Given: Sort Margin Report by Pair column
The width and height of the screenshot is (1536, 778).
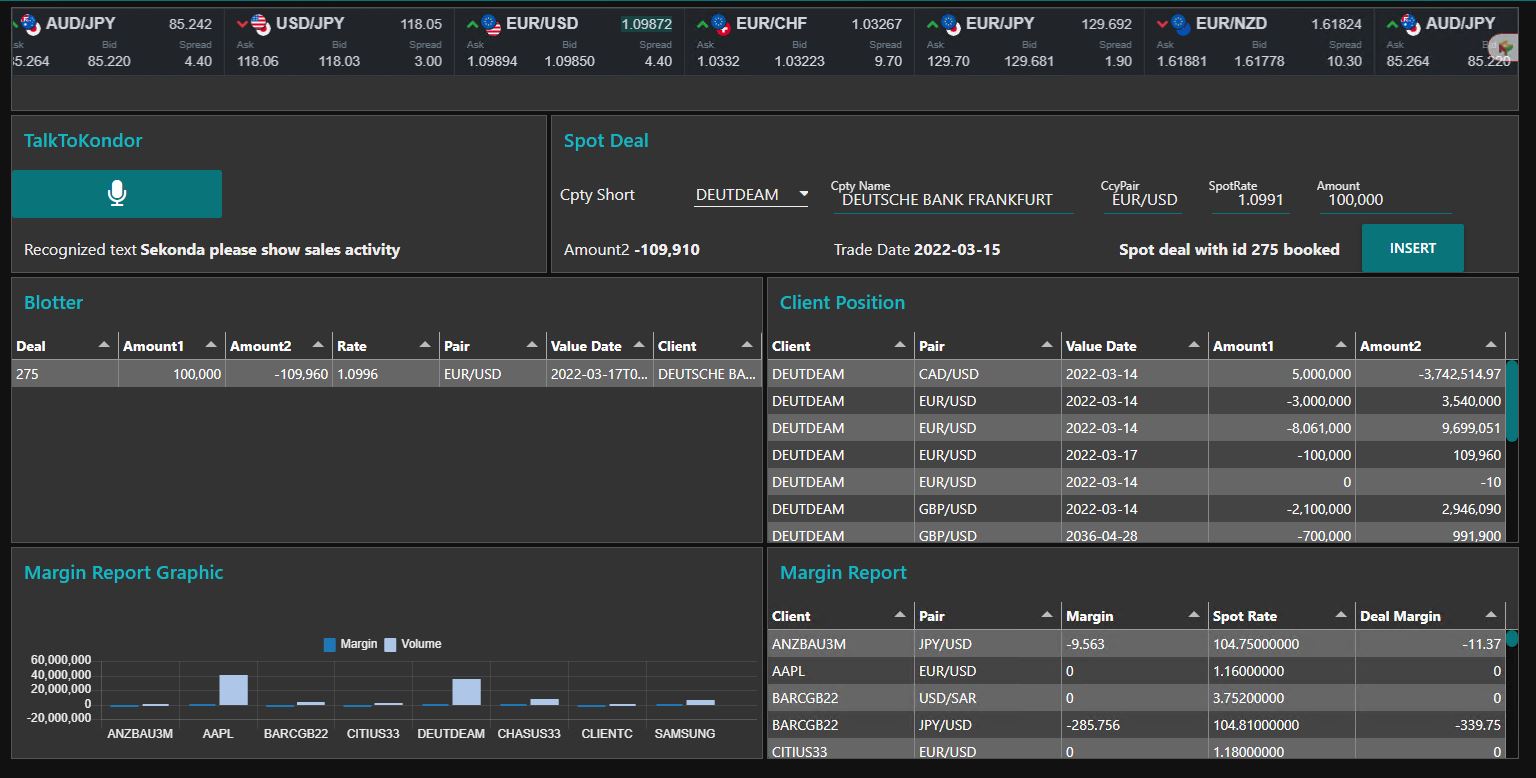Looking at the screenshot, I should click(987, 616).
